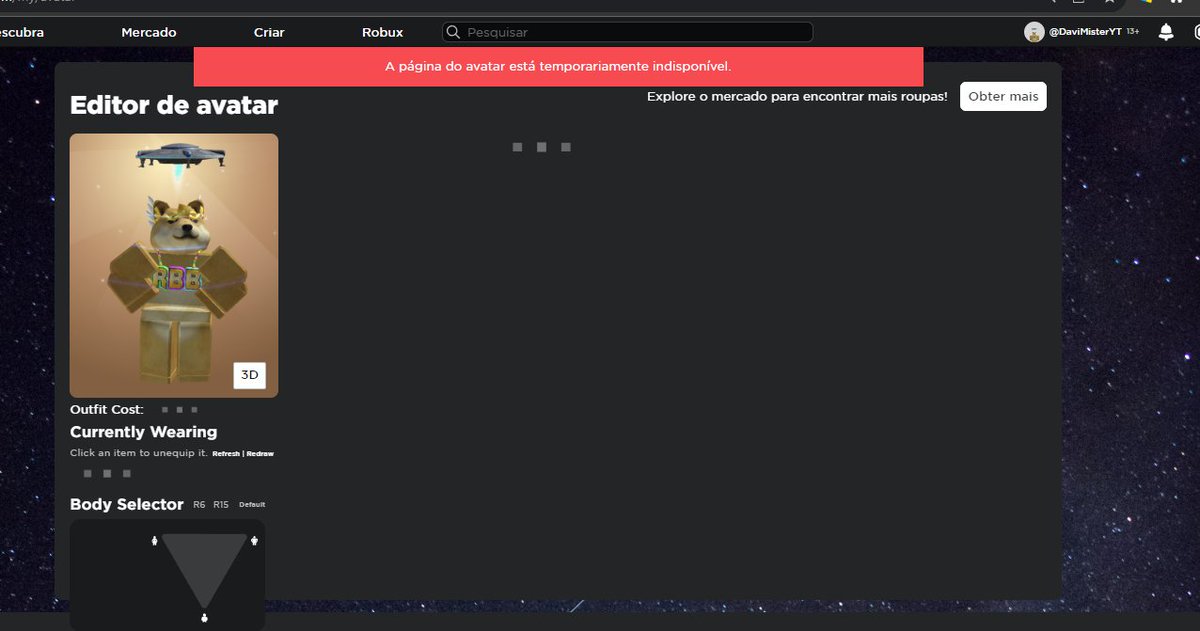Click the avatar preview thumbnail

point(174,265)
